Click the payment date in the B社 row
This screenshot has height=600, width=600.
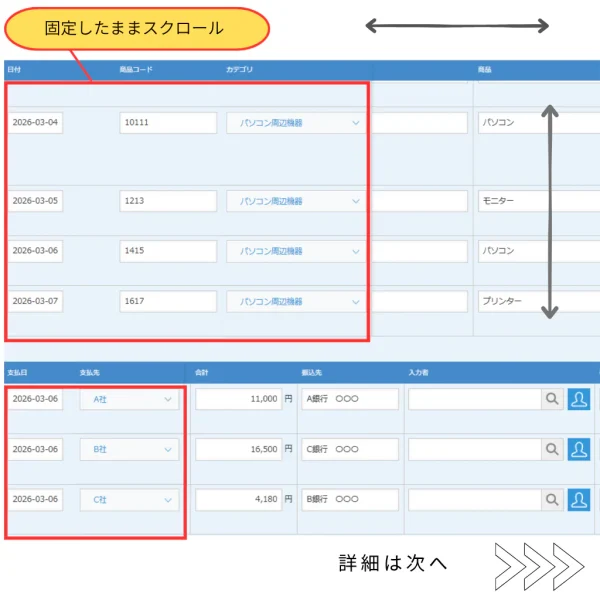tap(35, 449)
